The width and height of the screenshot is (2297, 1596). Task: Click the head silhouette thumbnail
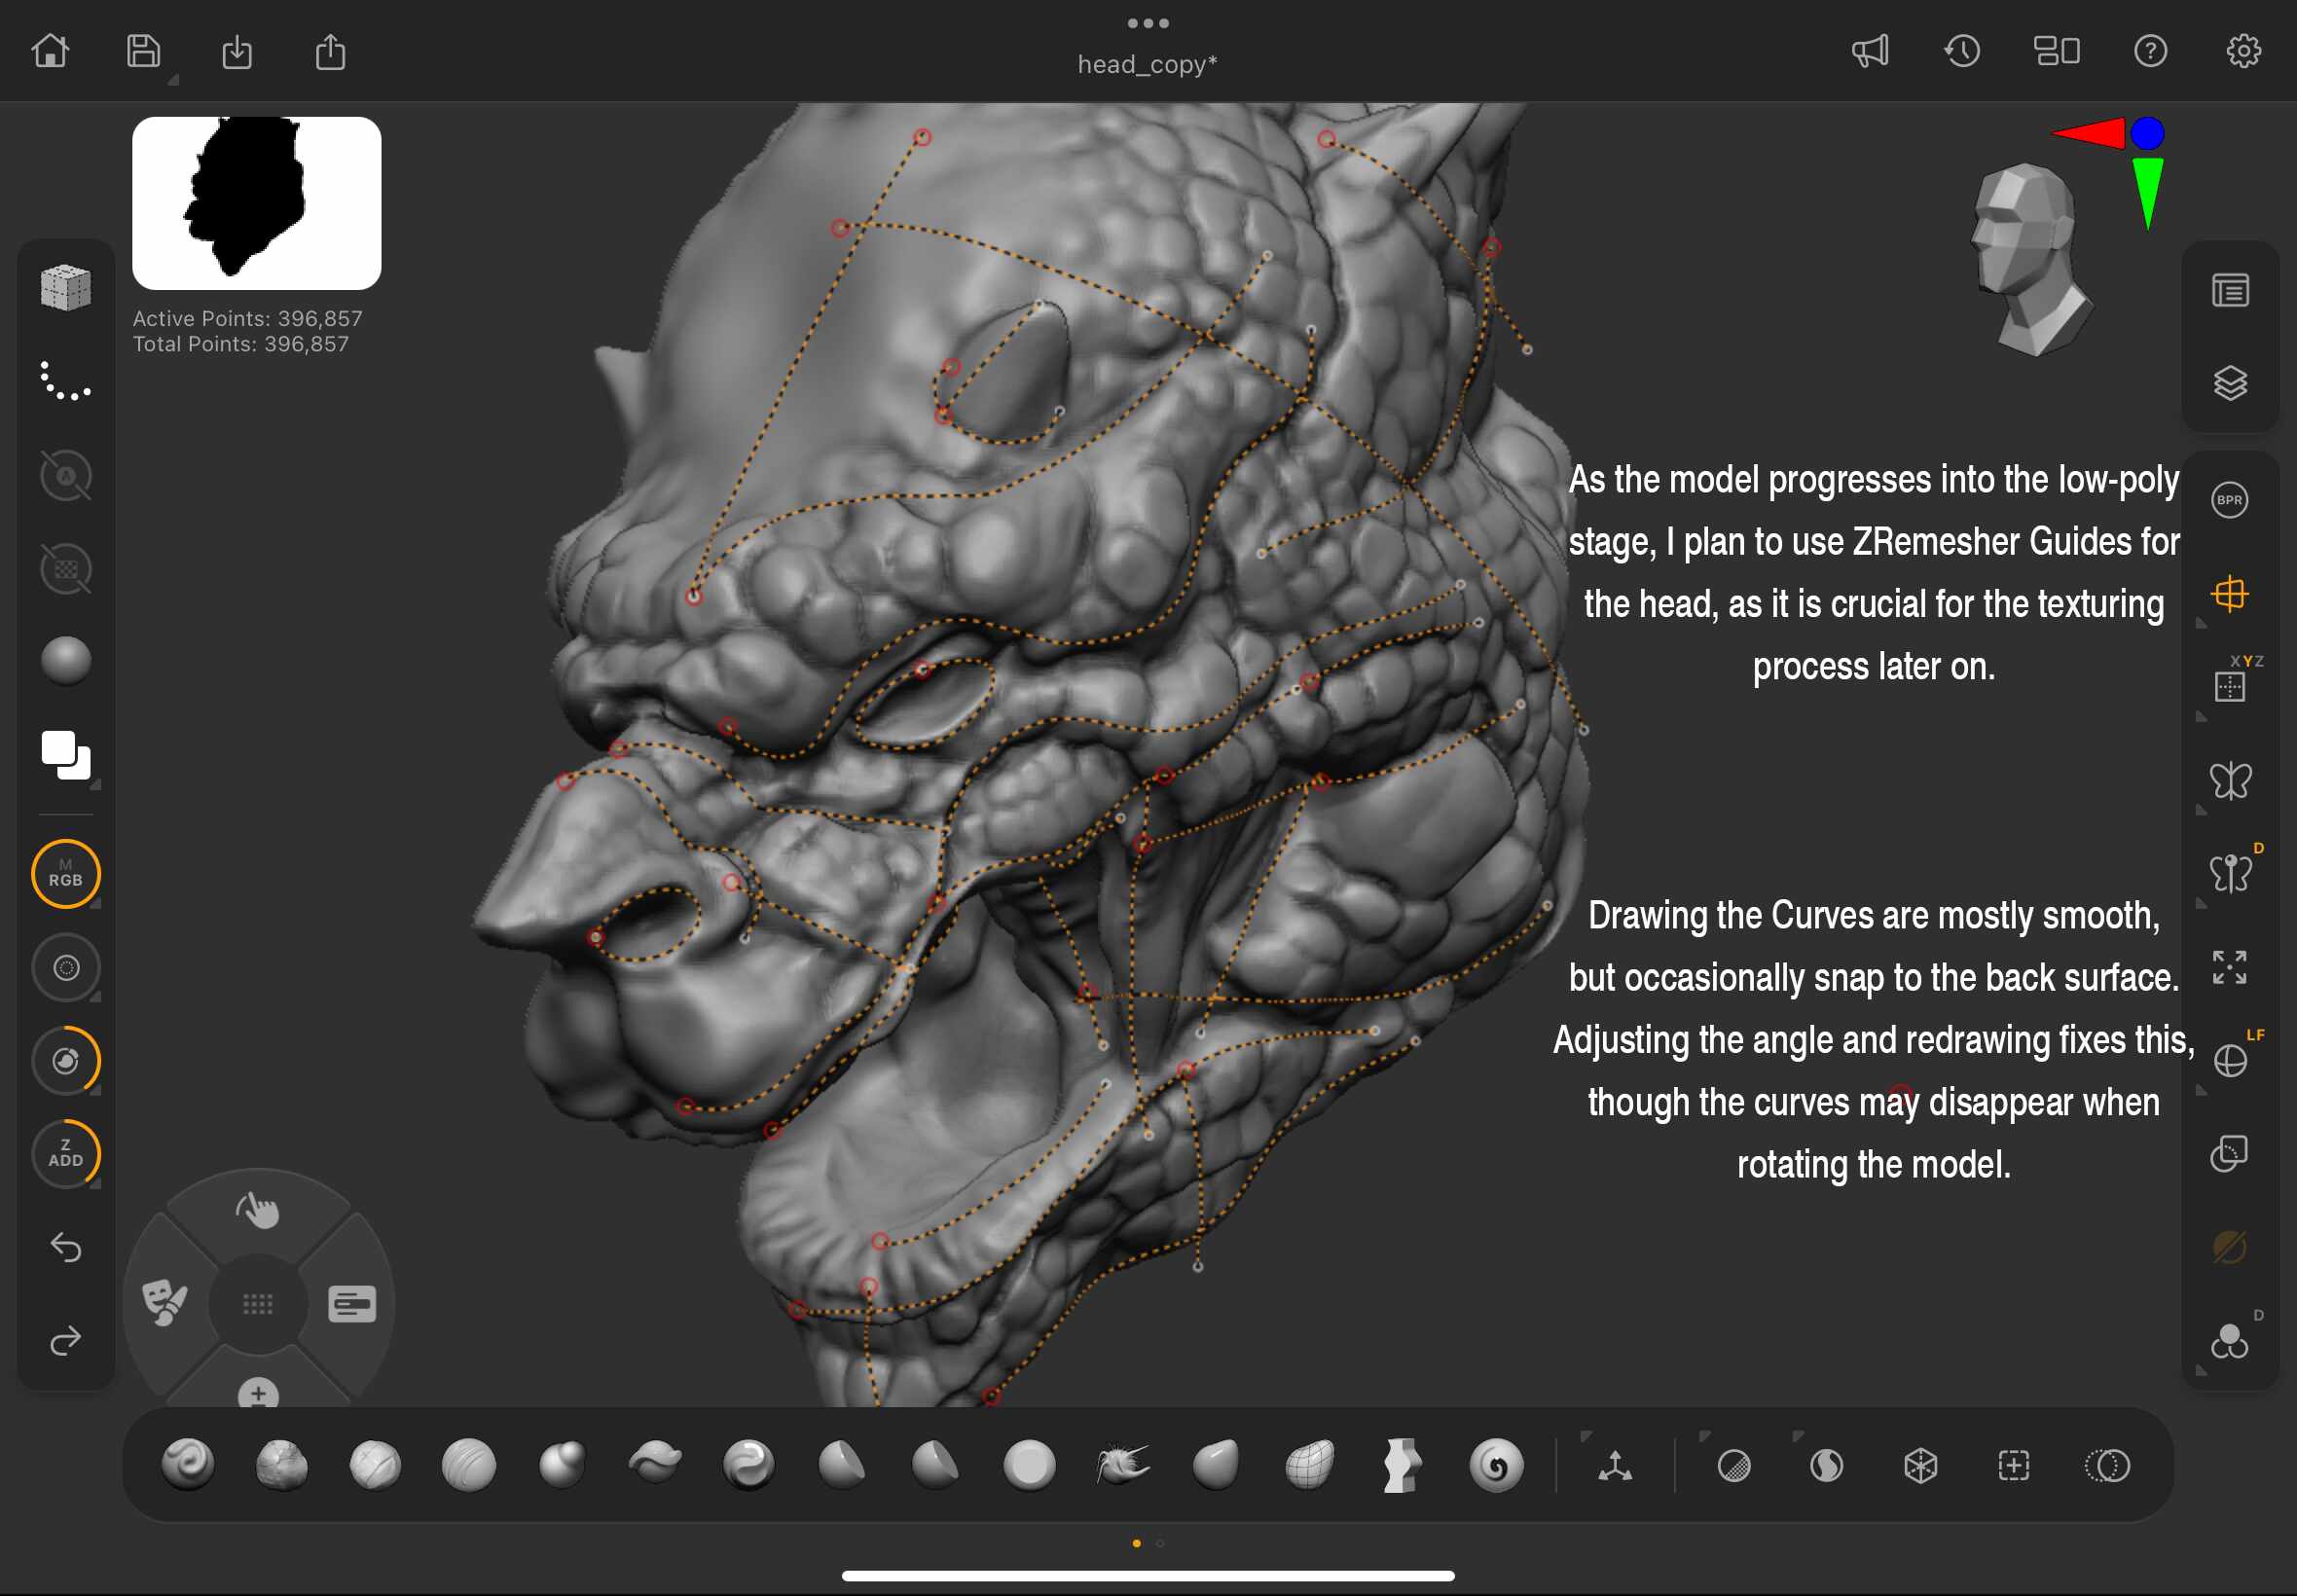click(x=256, y=203)
